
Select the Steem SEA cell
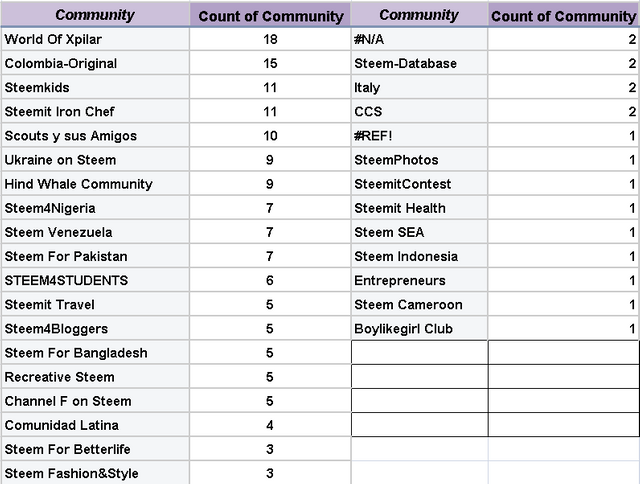click(419, 232)
